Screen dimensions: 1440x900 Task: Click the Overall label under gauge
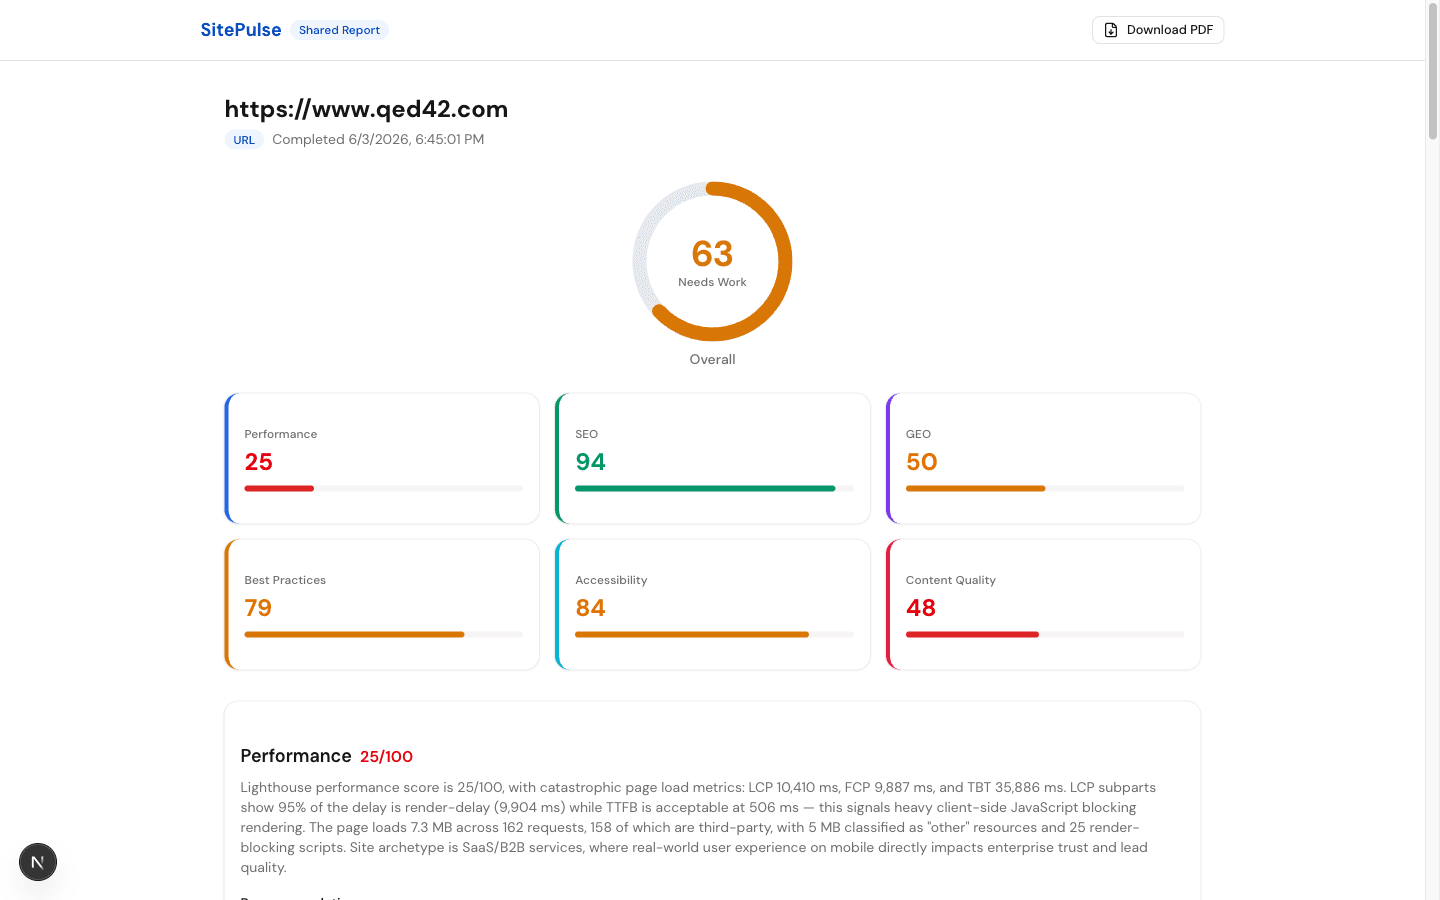coord(712,359)
